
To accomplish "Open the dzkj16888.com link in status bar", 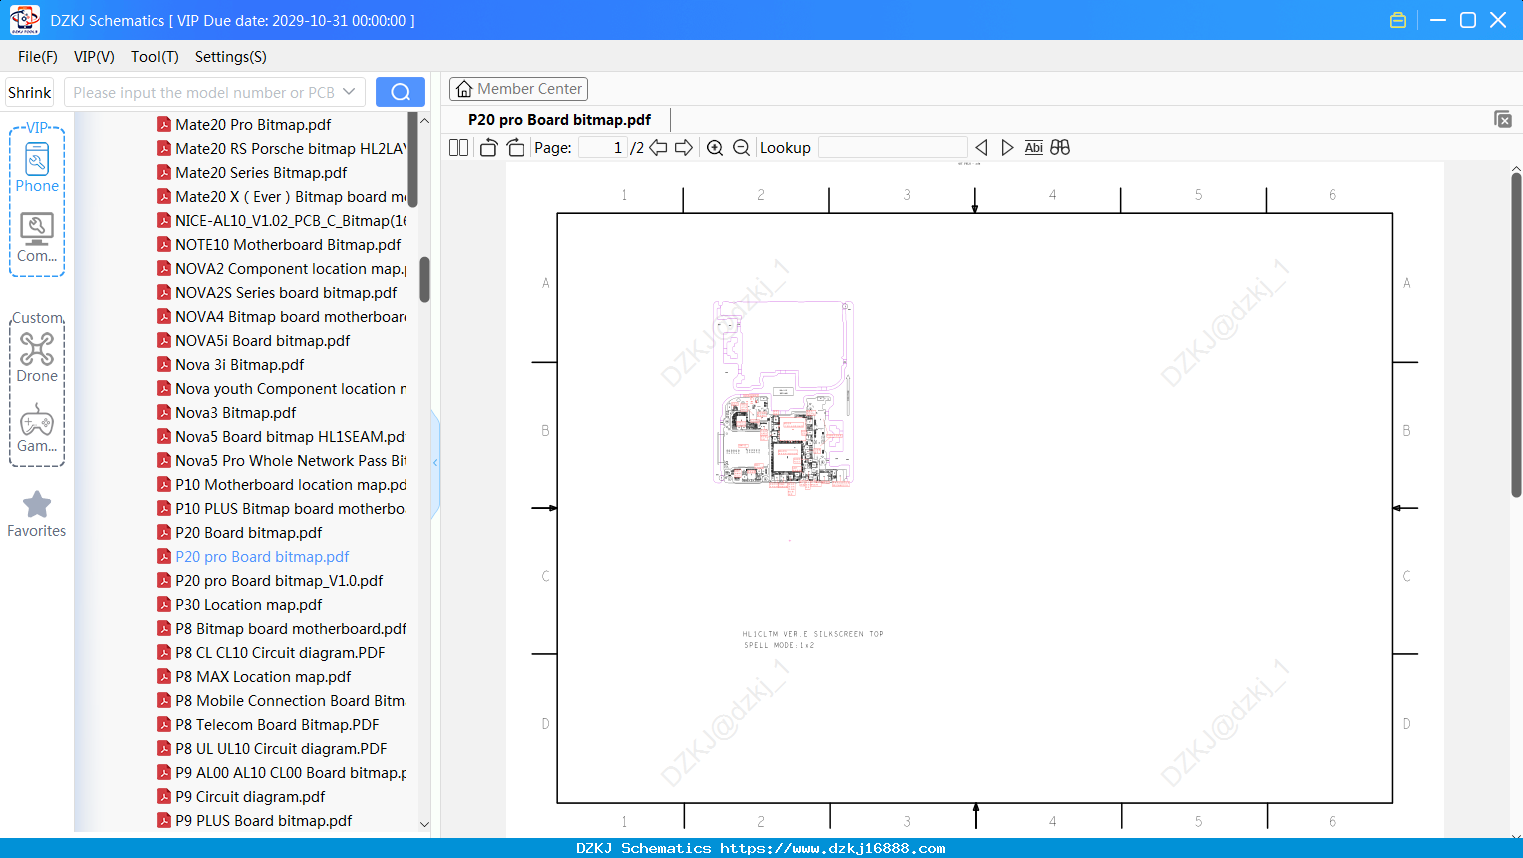I will click(833, 848).
